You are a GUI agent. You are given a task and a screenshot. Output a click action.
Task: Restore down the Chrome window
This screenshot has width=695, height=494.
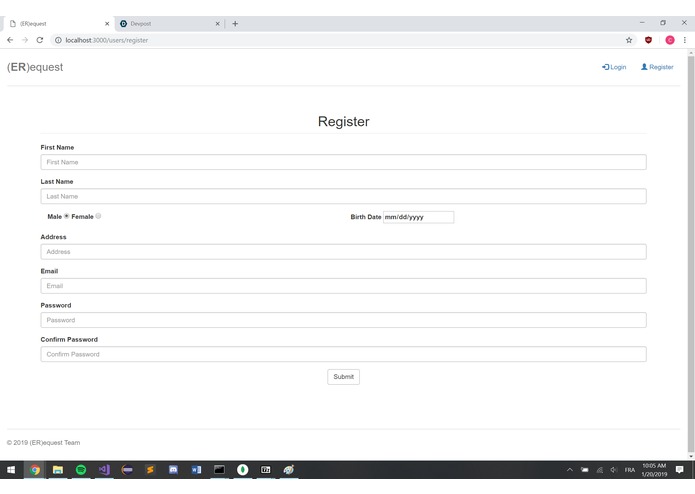tap(663, 23)
